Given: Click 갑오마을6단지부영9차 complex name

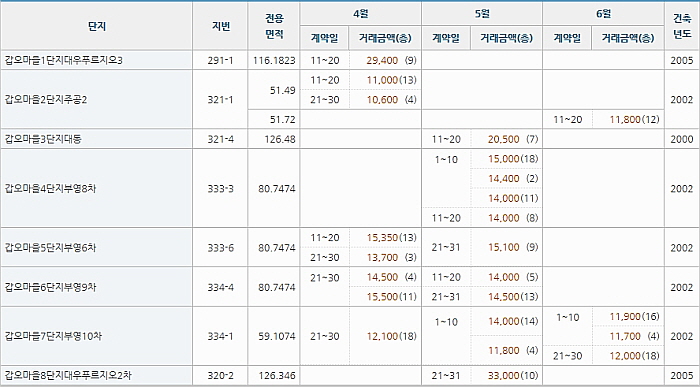Looking at the screenshot, I should pos(50,287).
